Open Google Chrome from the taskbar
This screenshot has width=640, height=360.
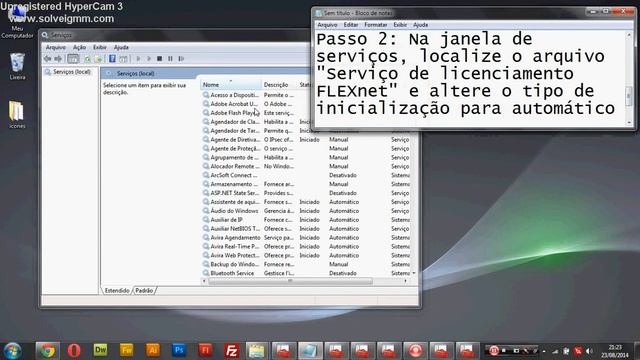(x=47, y=351)
